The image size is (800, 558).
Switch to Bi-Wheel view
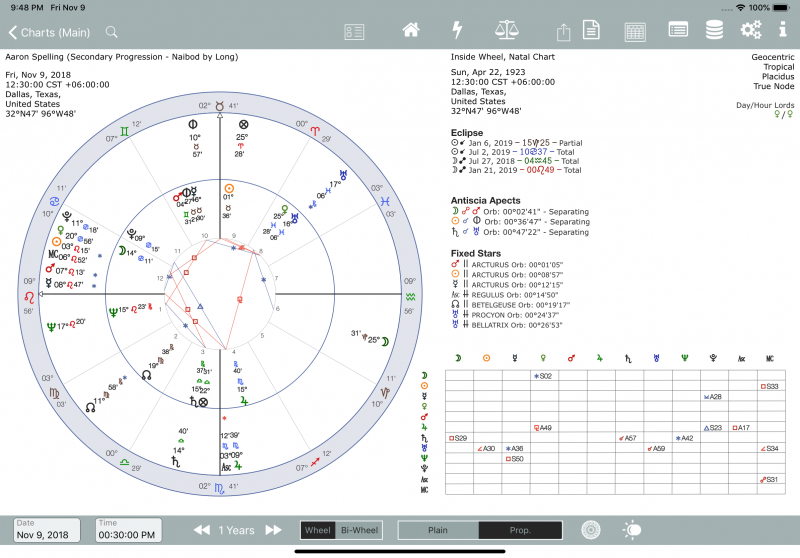click(359, 530)
